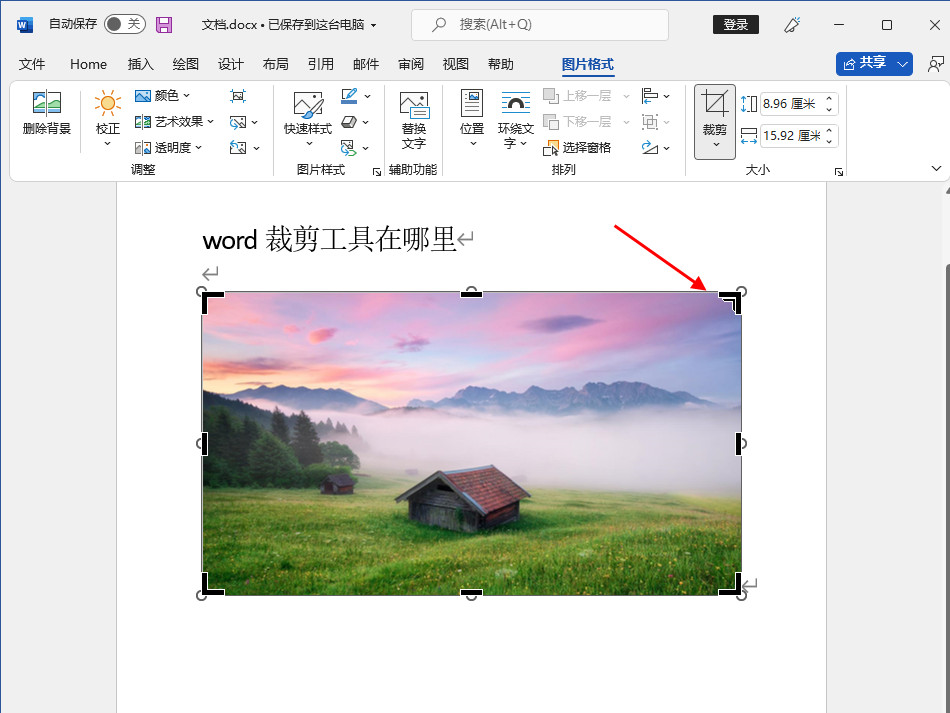950x713 pixels.
Task: Click the height field showing 8.96 厘米
Action: [x=790, y=104]
